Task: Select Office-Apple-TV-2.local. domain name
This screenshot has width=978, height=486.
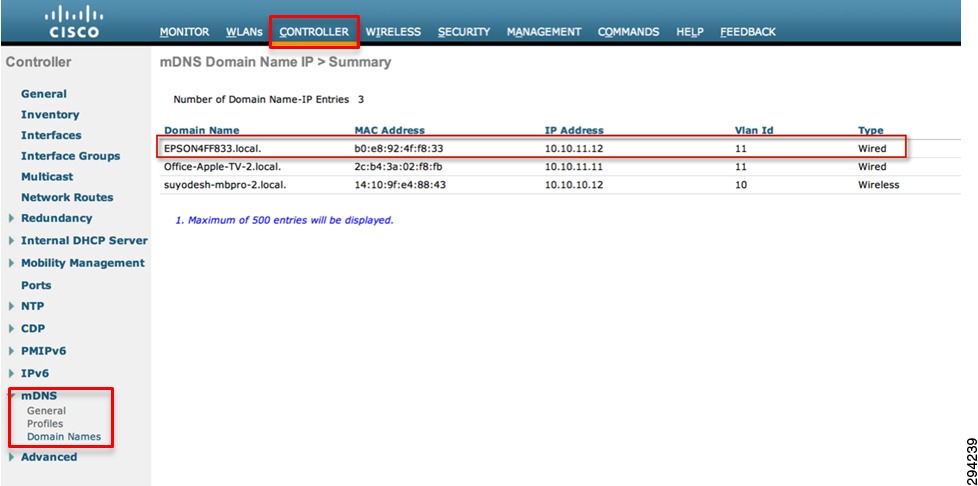Action: pos(221,167)
